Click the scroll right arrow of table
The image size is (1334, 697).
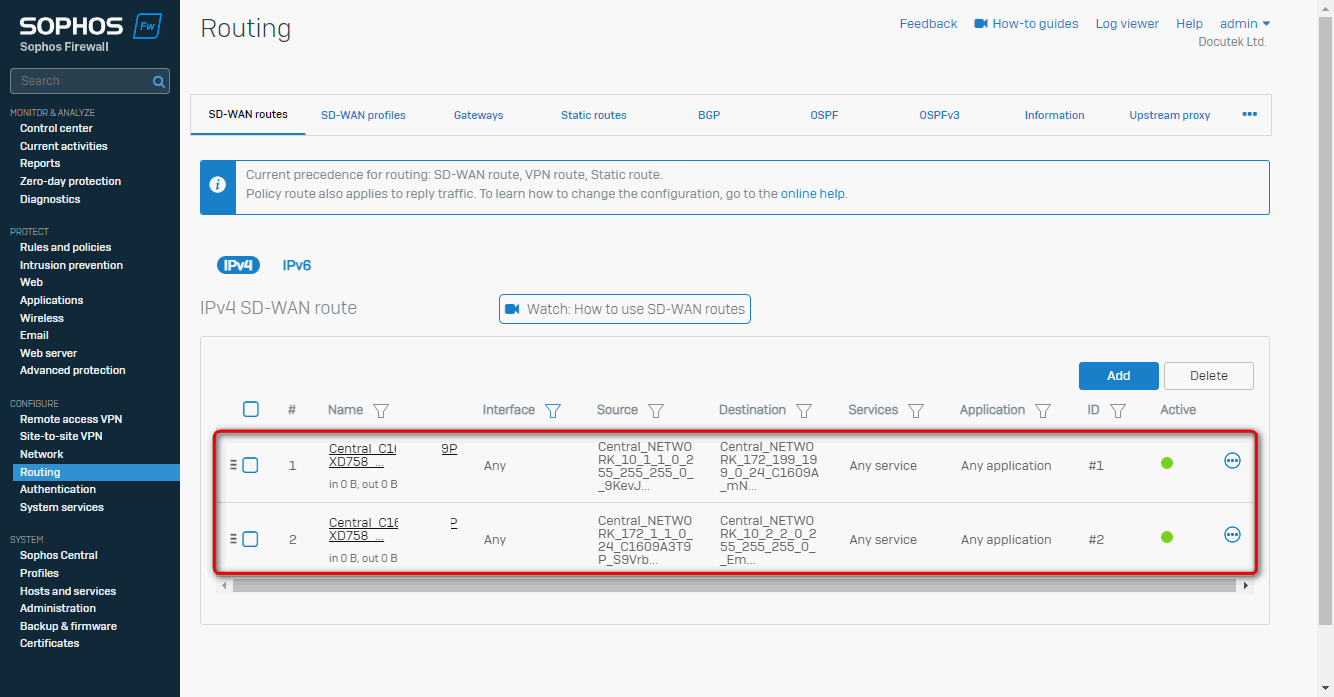[x=1246, y=586]
